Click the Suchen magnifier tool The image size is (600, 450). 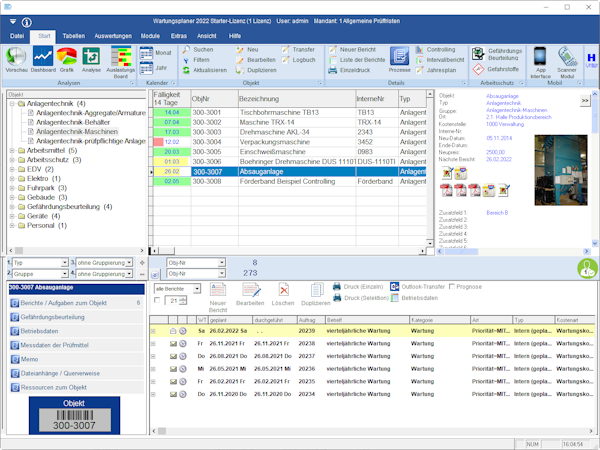pos(198,50)
